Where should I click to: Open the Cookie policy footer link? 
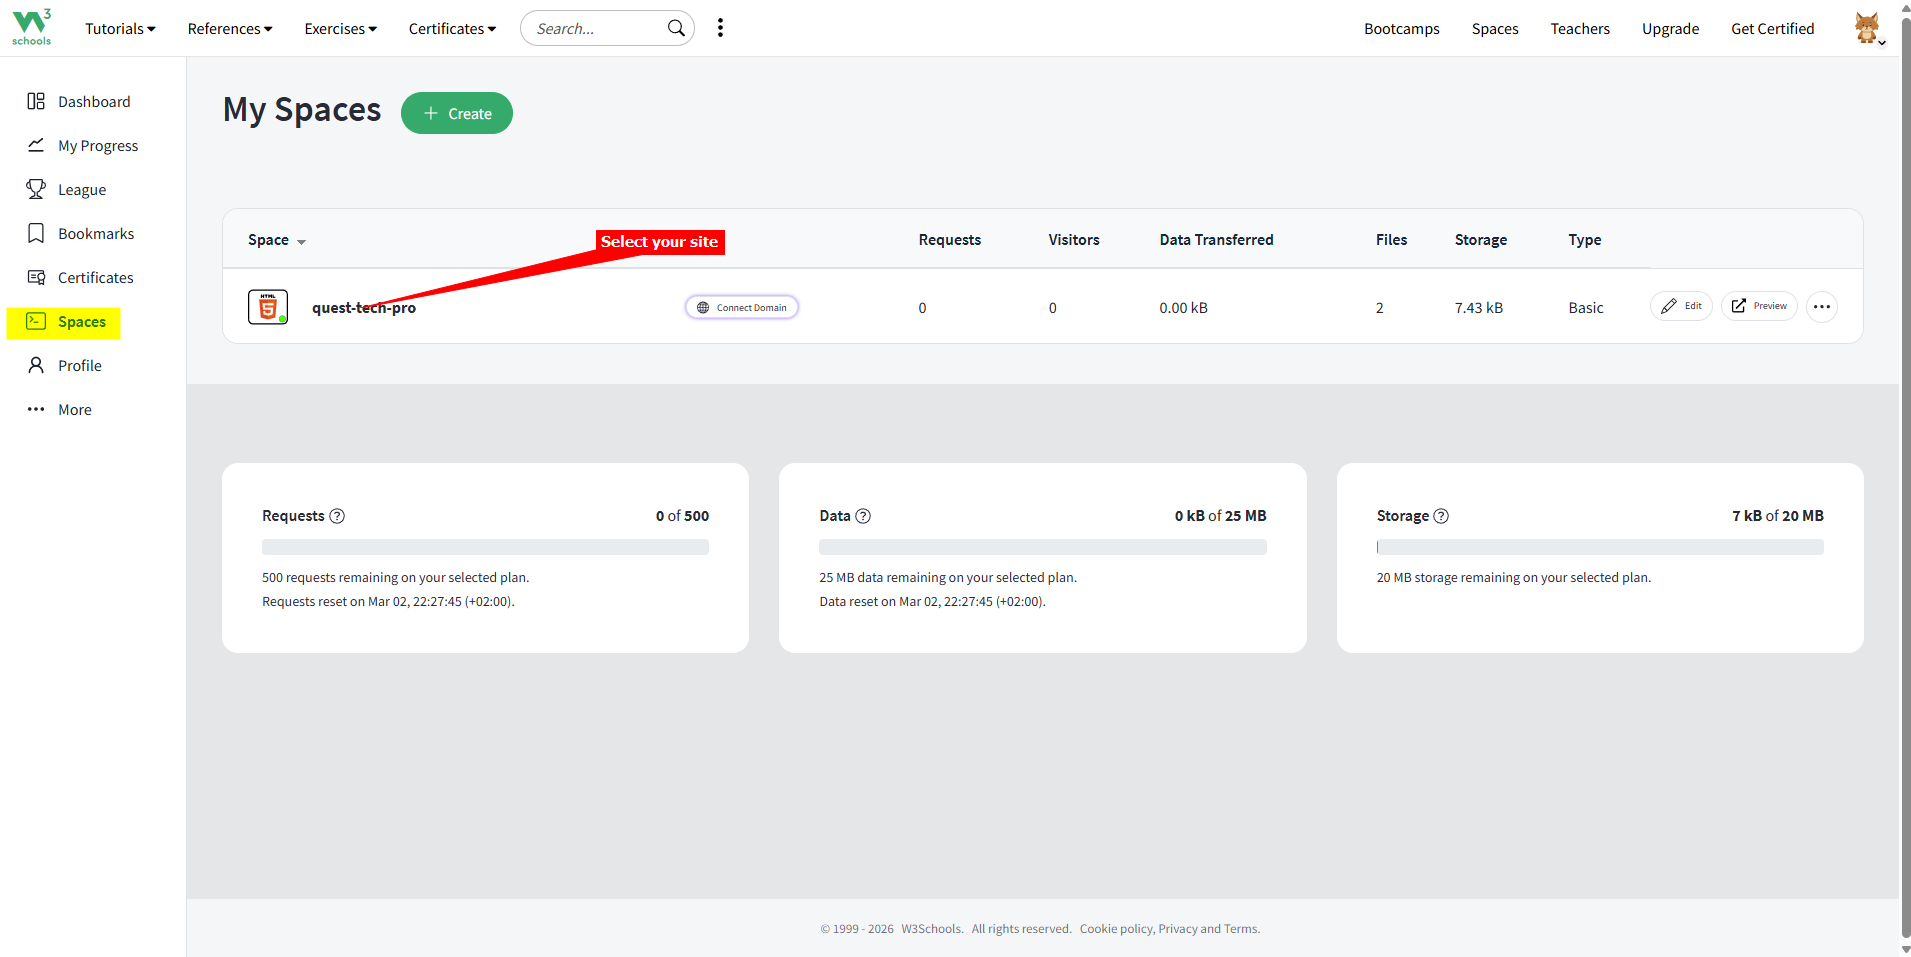pyautogui.click(x=1116, y=929)
